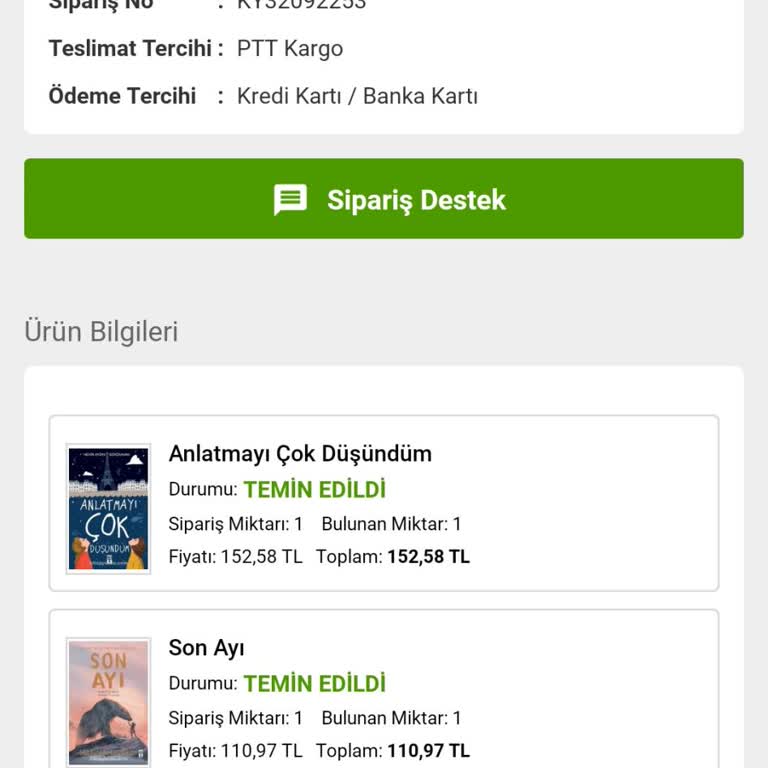Viewport: 768px width, 768px height.
Task: Click TEMİN EDİLDİ status of Son Ayı
Action: [x=314, y=684]
